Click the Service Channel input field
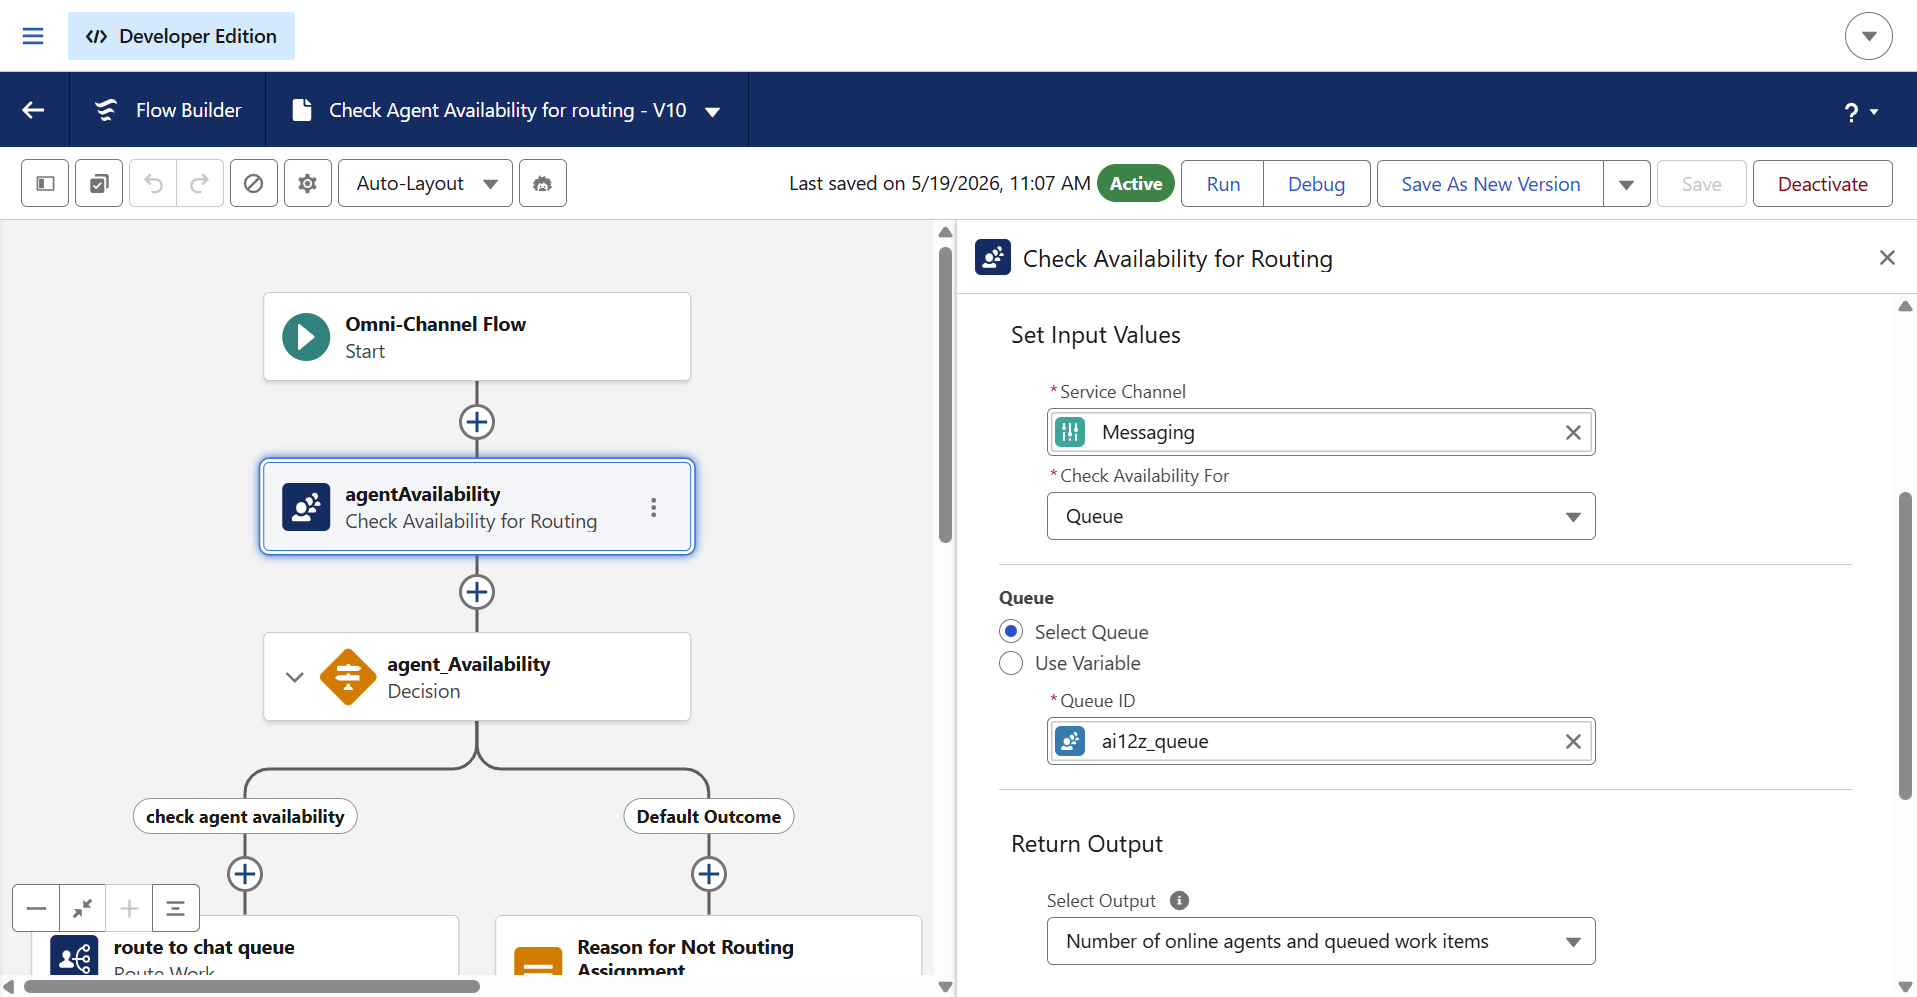Screen dimensions: 1917x997 tap(1321, 432)
